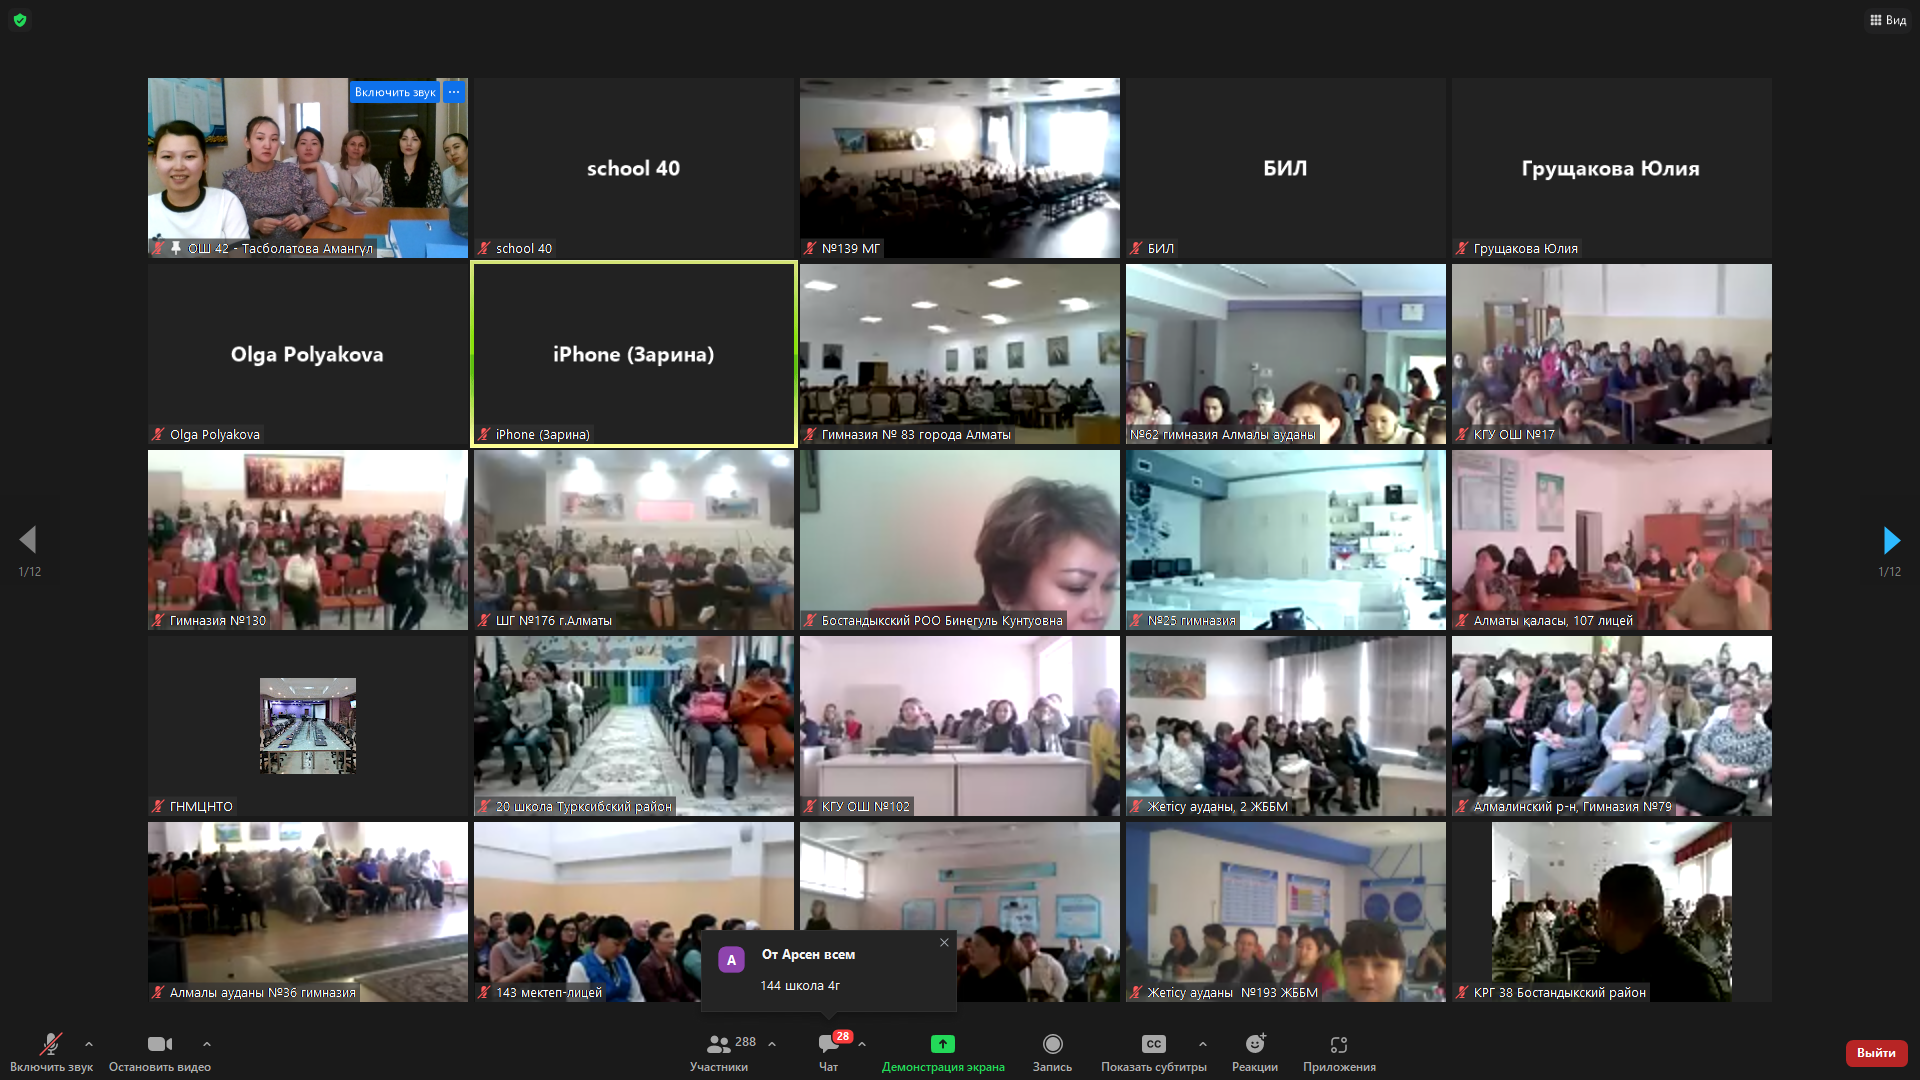Expand chevron next to Participants count
Image resolution: width=1920 pixels, height=1080 pixels.
(x=772, y=1044)
